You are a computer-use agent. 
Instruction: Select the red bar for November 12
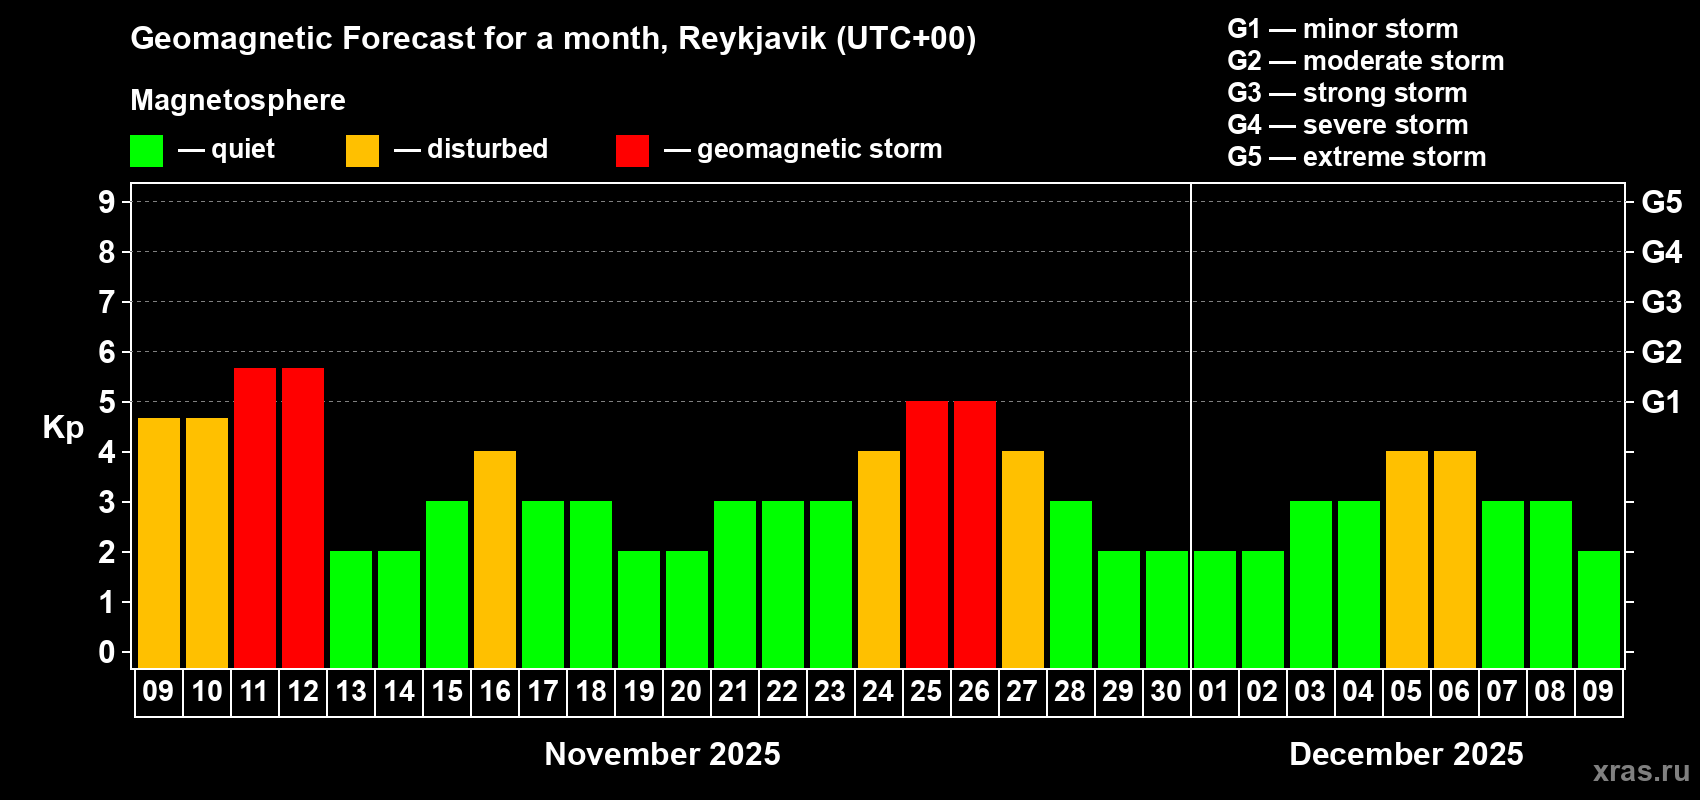pyautogui.click(x=303, y=518)
